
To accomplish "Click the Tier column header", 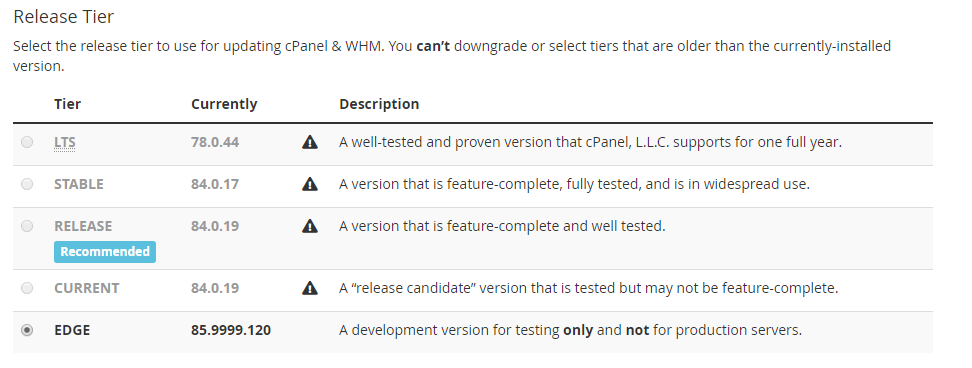I will 68,104.
